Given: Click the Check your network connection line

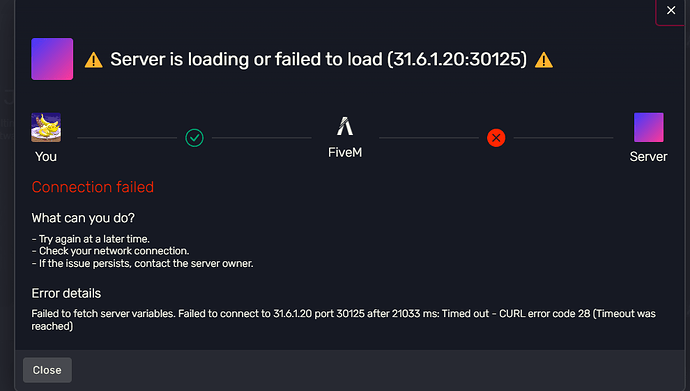Looking at the screenshot, I should pos(110,251).
